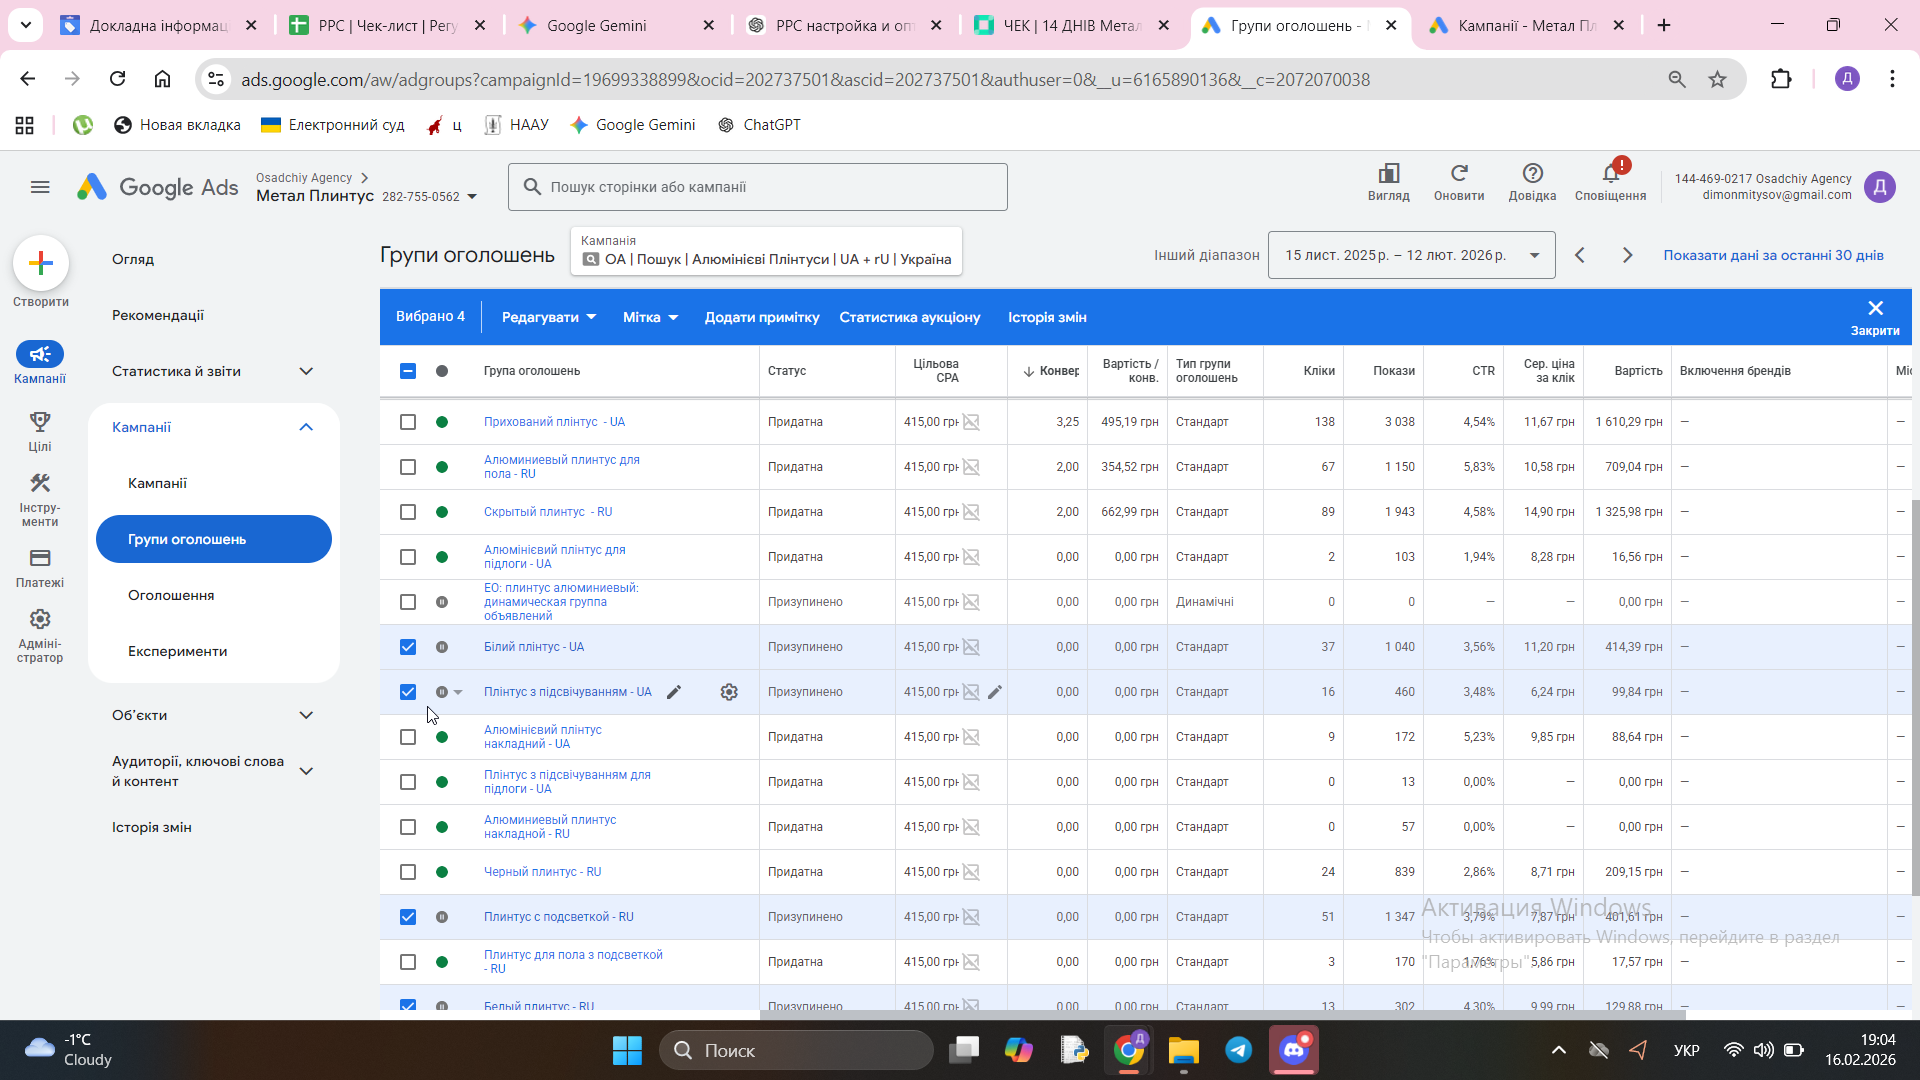The image size is (1920, 1080).
Task: Open the Черный плинтус - RU ad group link
Action: [x=542, y=872]
